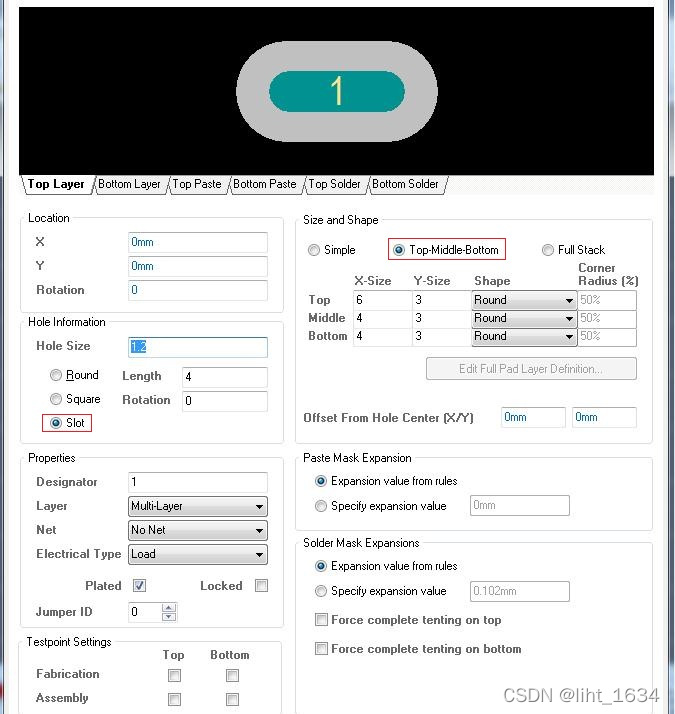Switch to the Top Layer tab
This screenshot has height=714, width=675.
56,184
